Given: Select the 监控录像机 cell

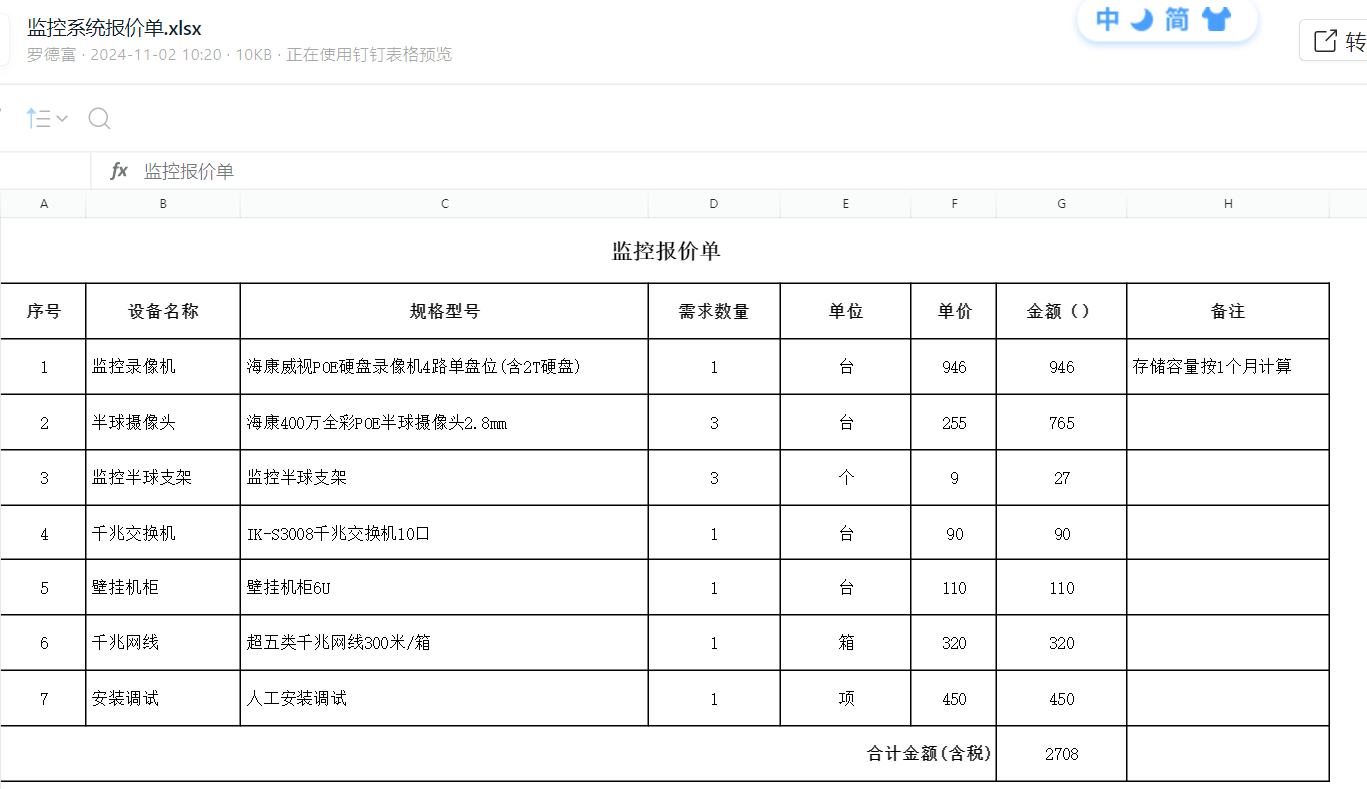Looking at the screenshot, I should click(163, 367).
